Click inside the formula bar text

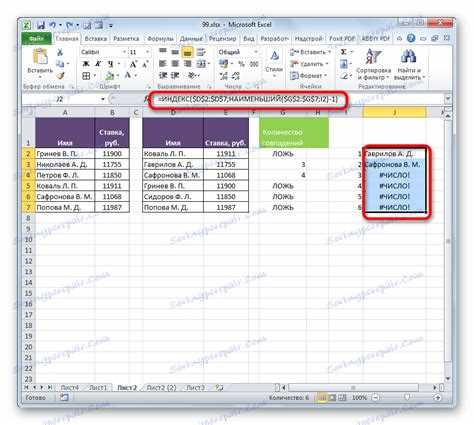click(x=248, y=99)
